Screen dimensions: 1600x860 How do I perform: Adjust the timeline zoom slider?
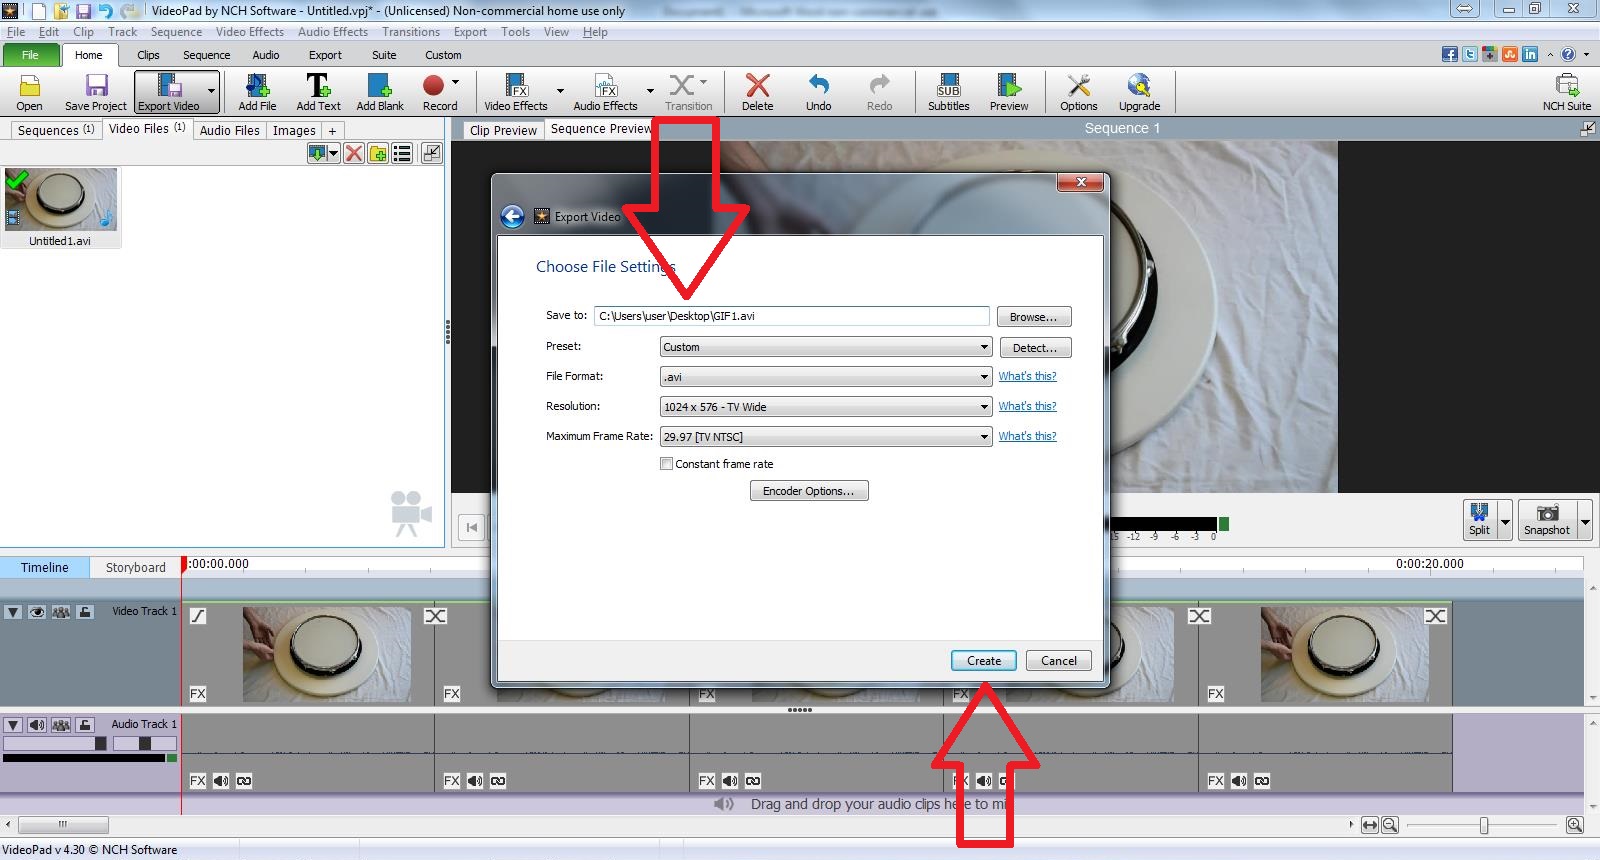[1484, 825]
